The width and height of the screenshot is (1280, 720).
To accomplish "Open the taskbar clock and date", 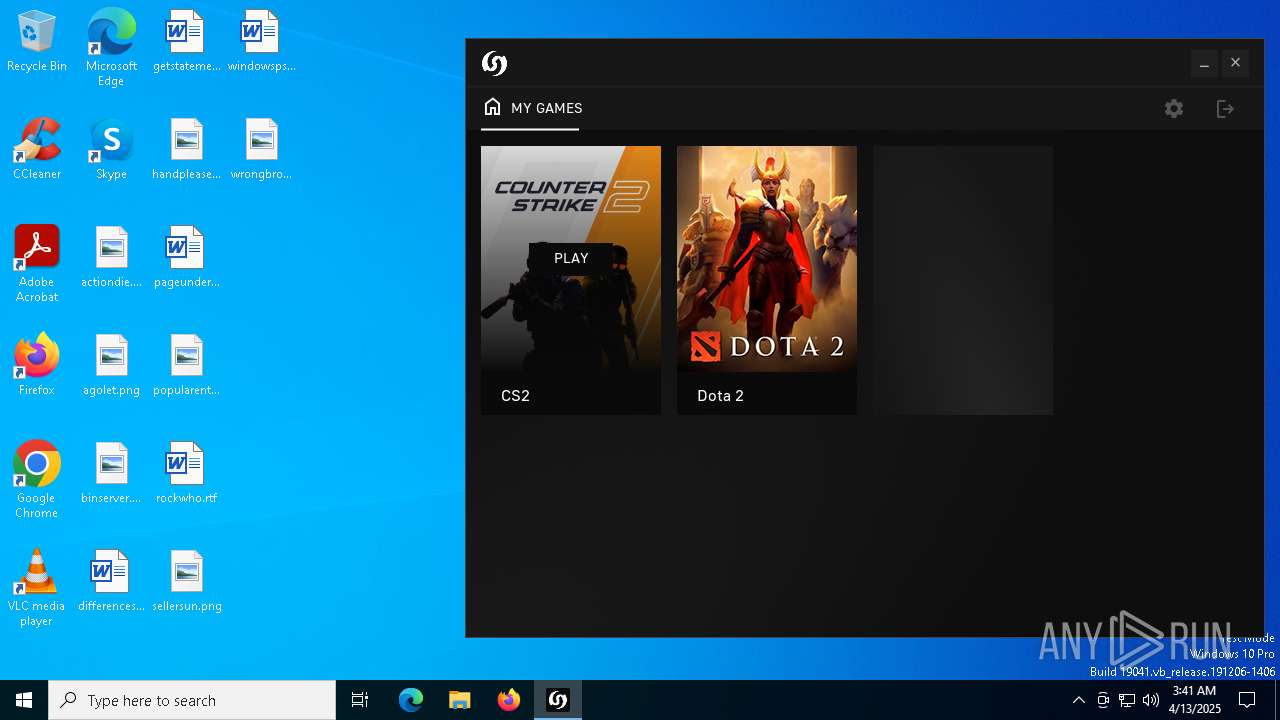I will point(1194,700).
